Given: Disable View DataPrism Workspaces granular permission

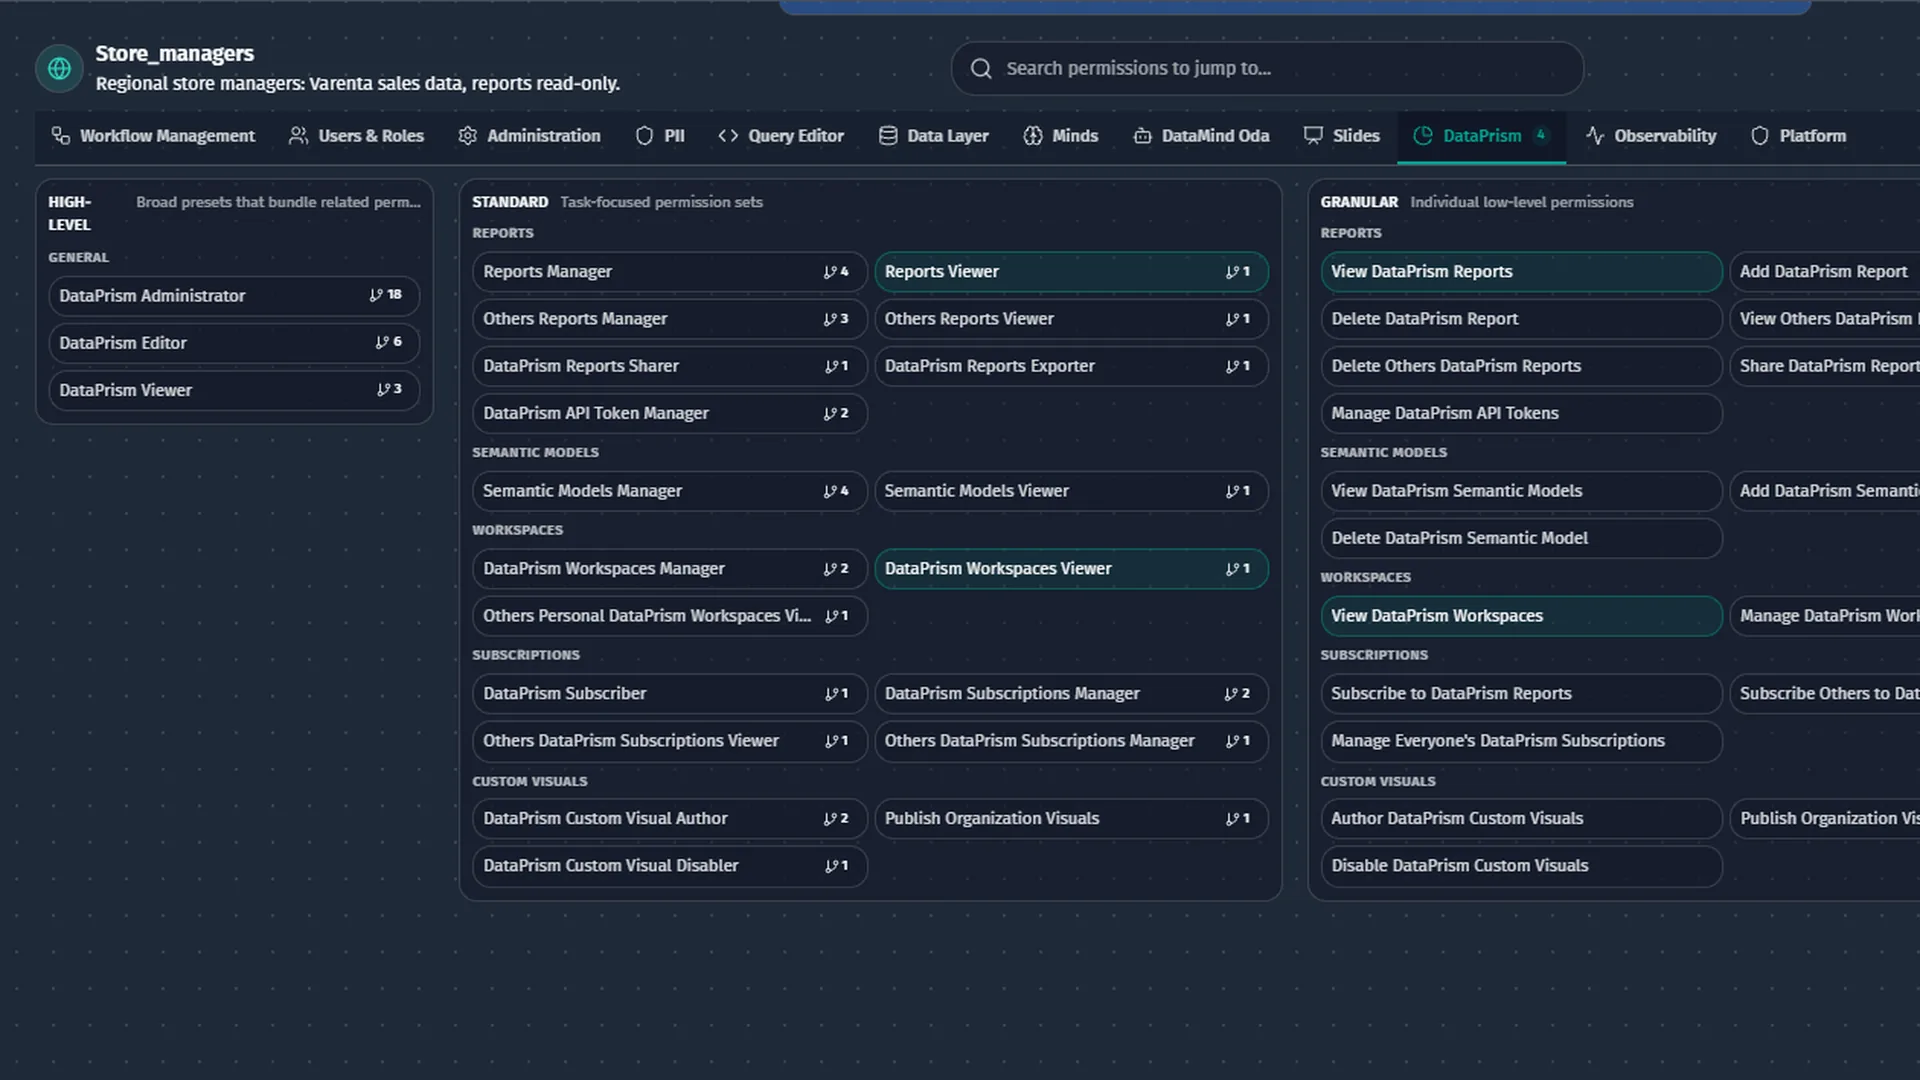Looking at the screenshot, I should [1521, 616].
